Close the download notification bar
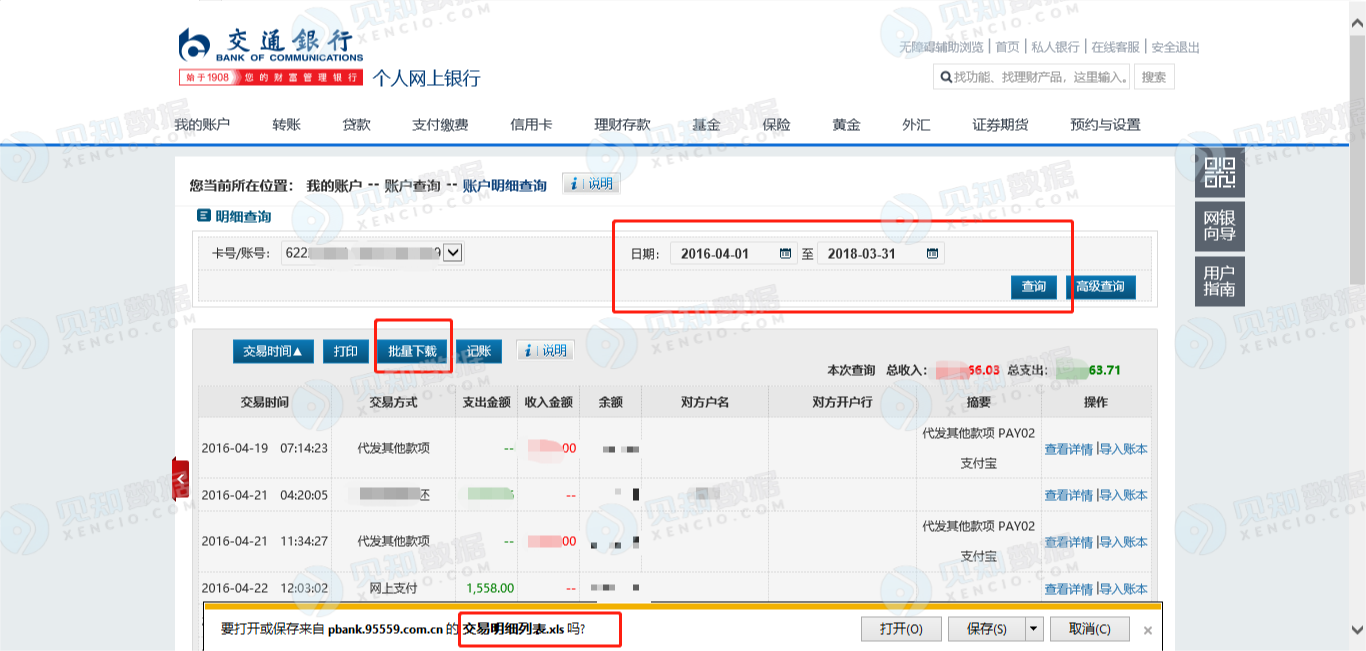The height and width of the screenshot is (651, 1366). click(1148, 630)
